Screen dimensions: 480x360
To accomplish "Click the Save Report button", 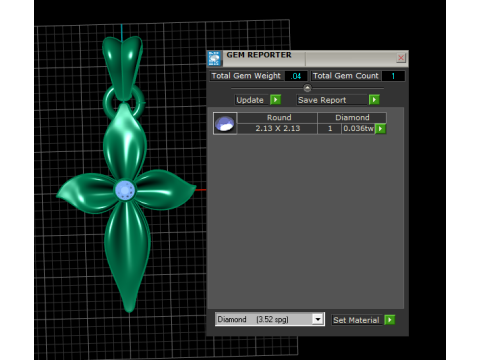I will (x=332, y=100).
